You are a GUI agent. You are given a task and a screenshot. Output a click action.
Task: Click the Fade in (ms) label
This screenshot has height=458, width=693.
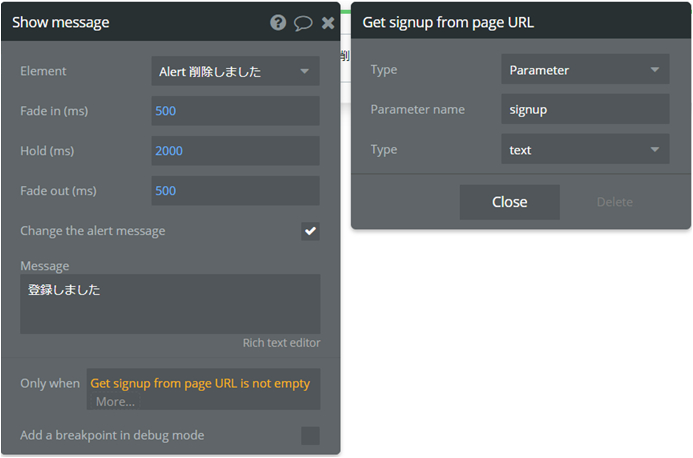pos(54,111)
